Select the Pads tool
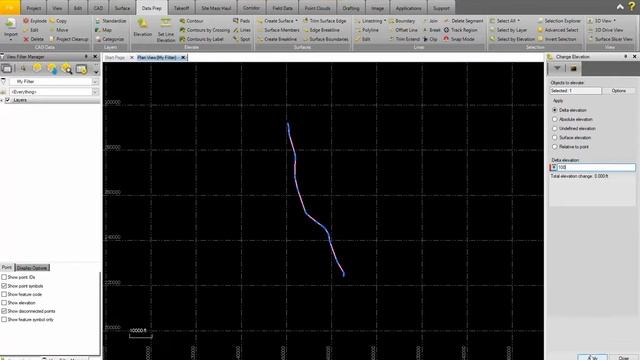 click(x=242, y=21)
